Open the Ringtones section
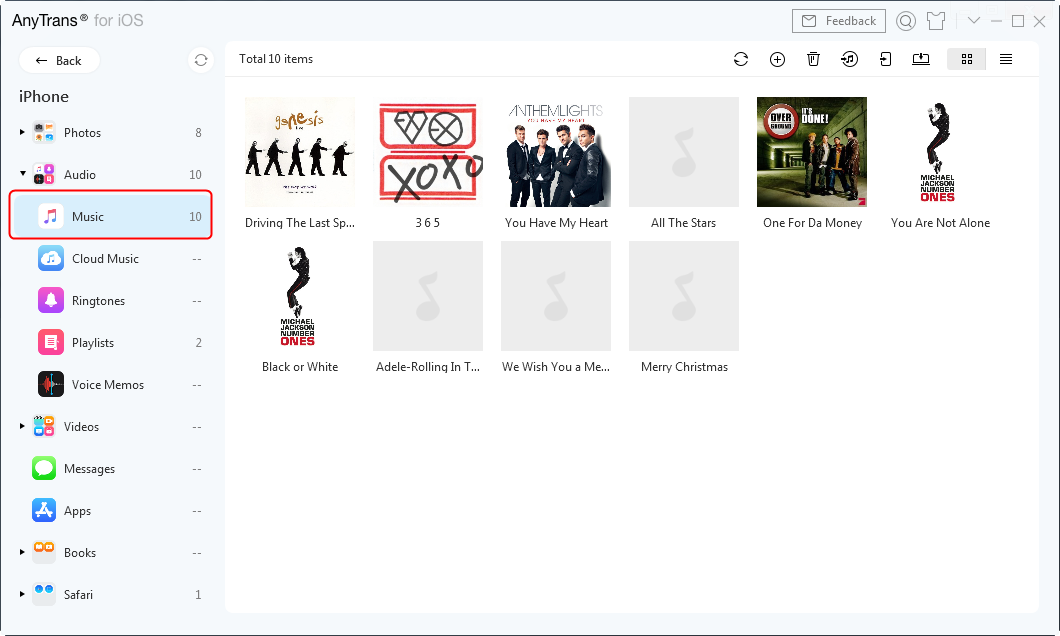 coord(96,300)
